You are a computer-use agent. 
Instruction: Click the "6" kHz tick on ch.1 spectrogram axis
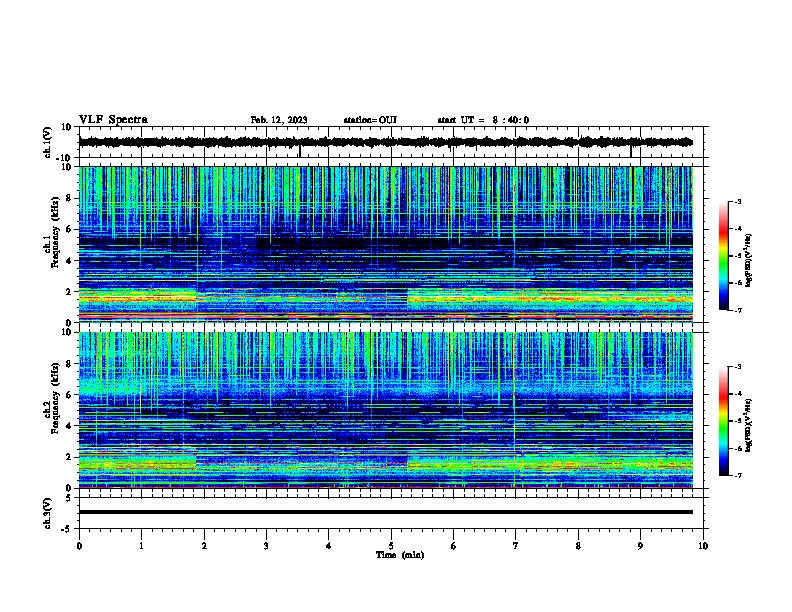click(69, 230)
